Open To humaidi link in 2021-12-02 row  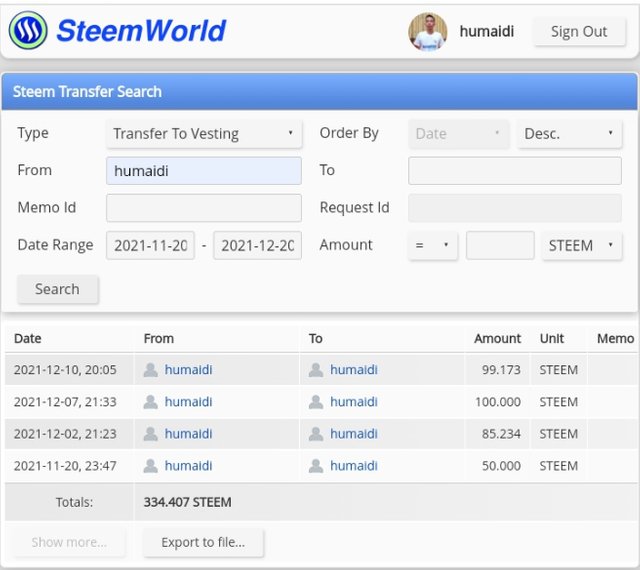click(353, 434)
